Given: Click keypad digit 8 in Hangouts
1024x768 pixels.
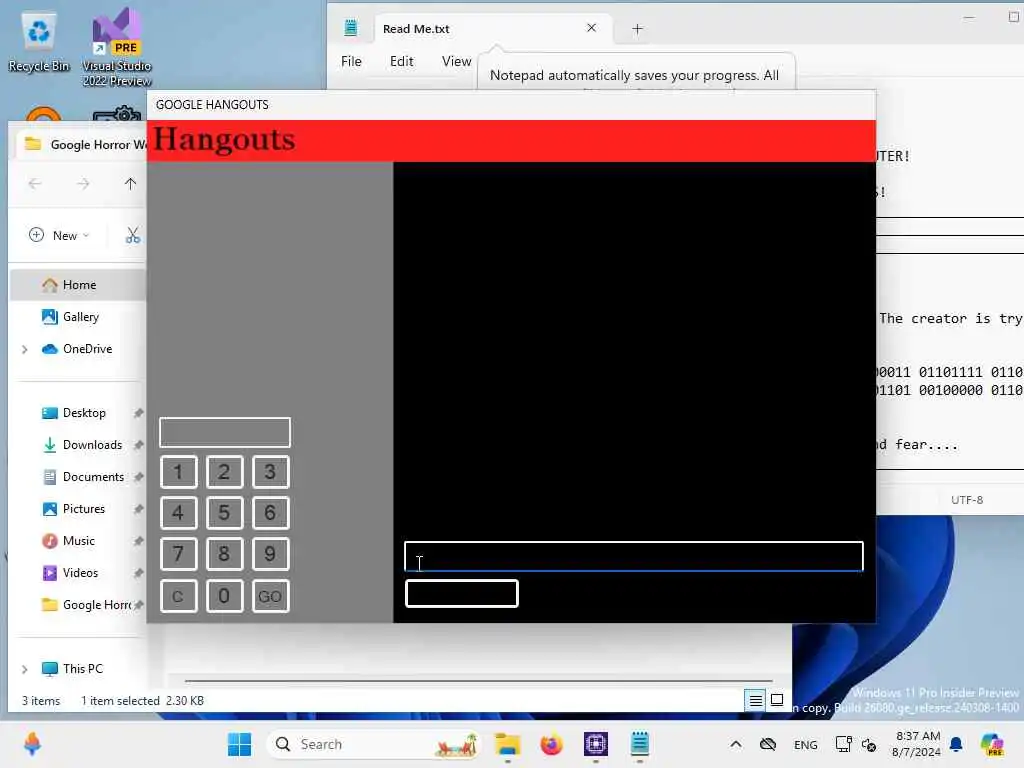Looking at the screenshot, I should coord(224,554).
